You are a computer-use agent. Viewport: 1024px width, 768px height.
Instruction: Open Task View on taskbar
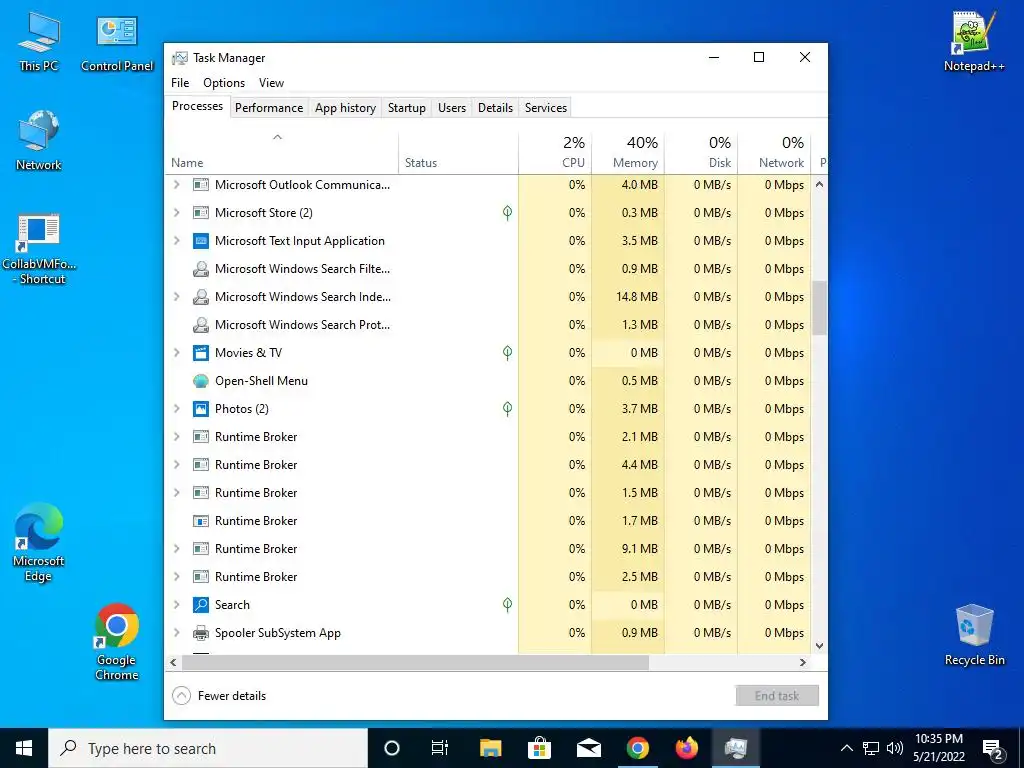tap(440, 748)
